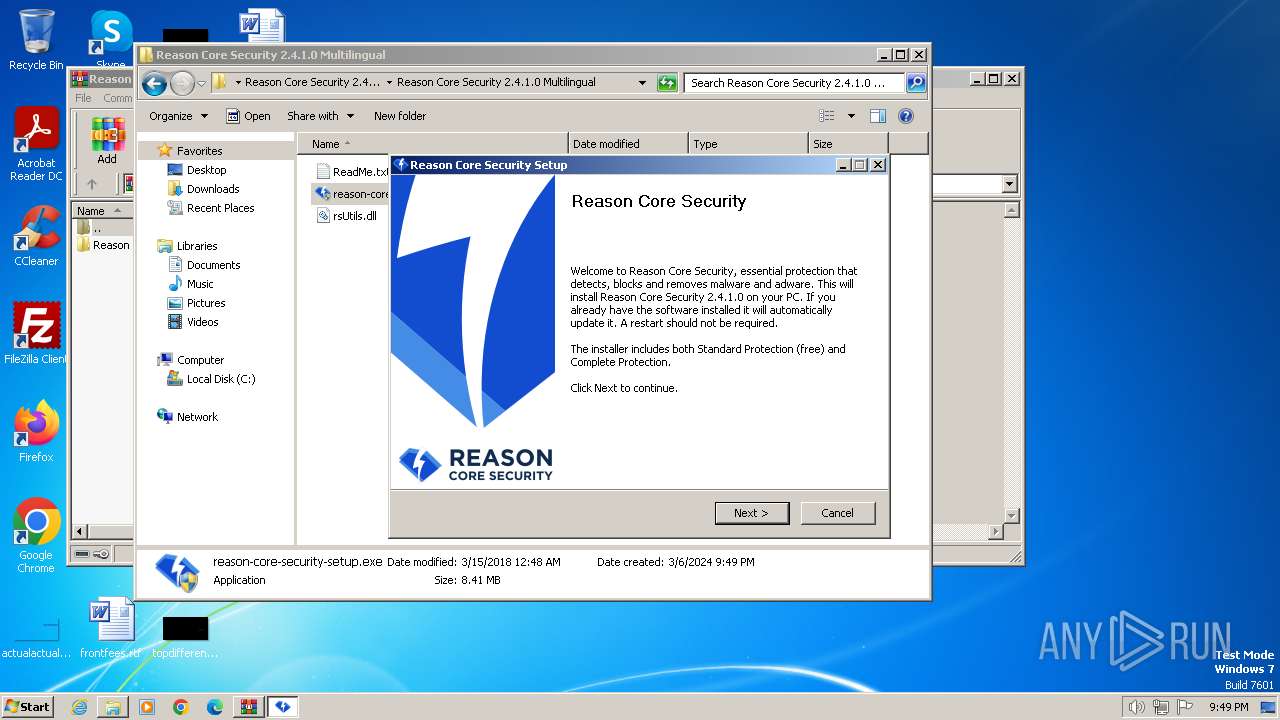Open frontfees.rtf desktop document
This screenshot has width=1280, height=720.
point(111,628)
